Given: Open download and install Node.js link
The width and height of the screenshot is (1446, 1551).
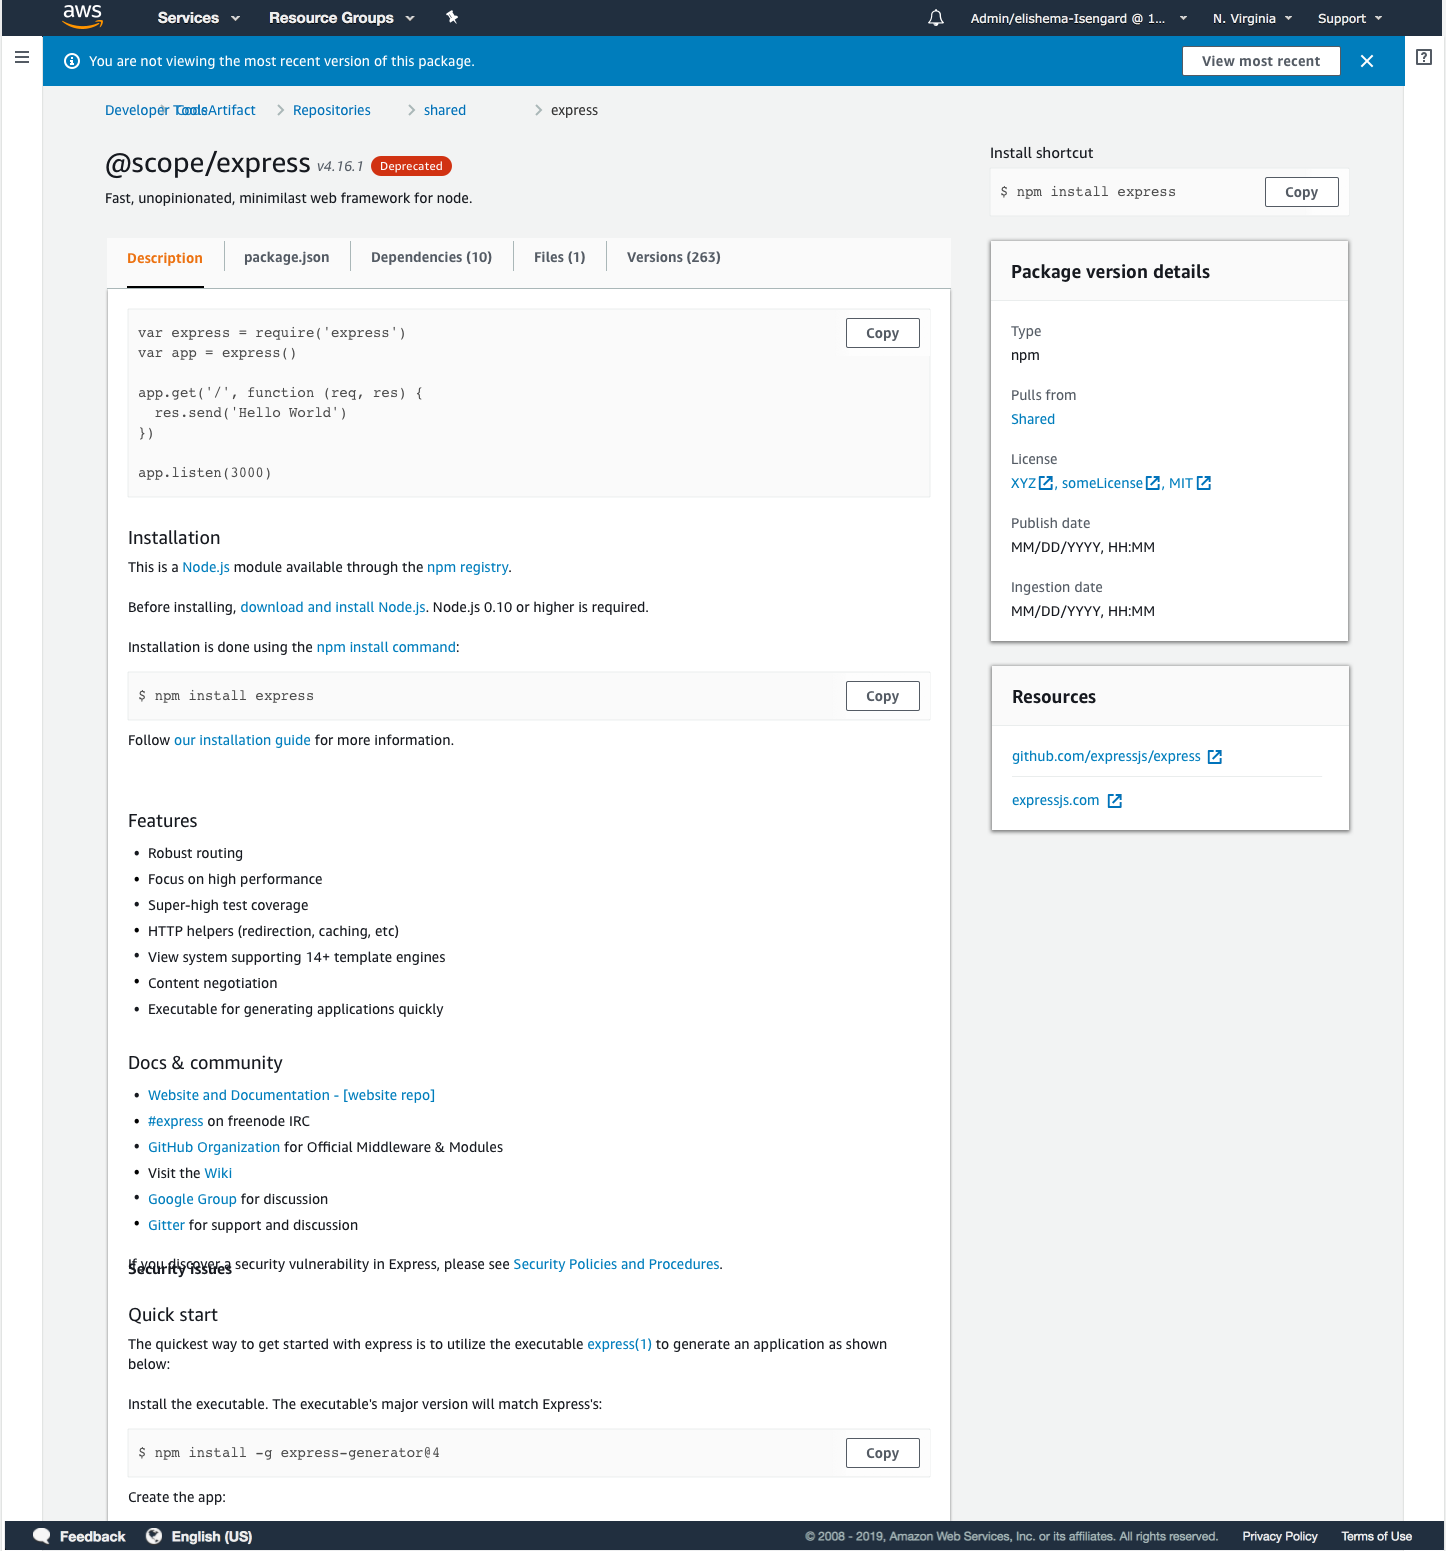Looking at the screenshot, I should click(x=333, y=607).
